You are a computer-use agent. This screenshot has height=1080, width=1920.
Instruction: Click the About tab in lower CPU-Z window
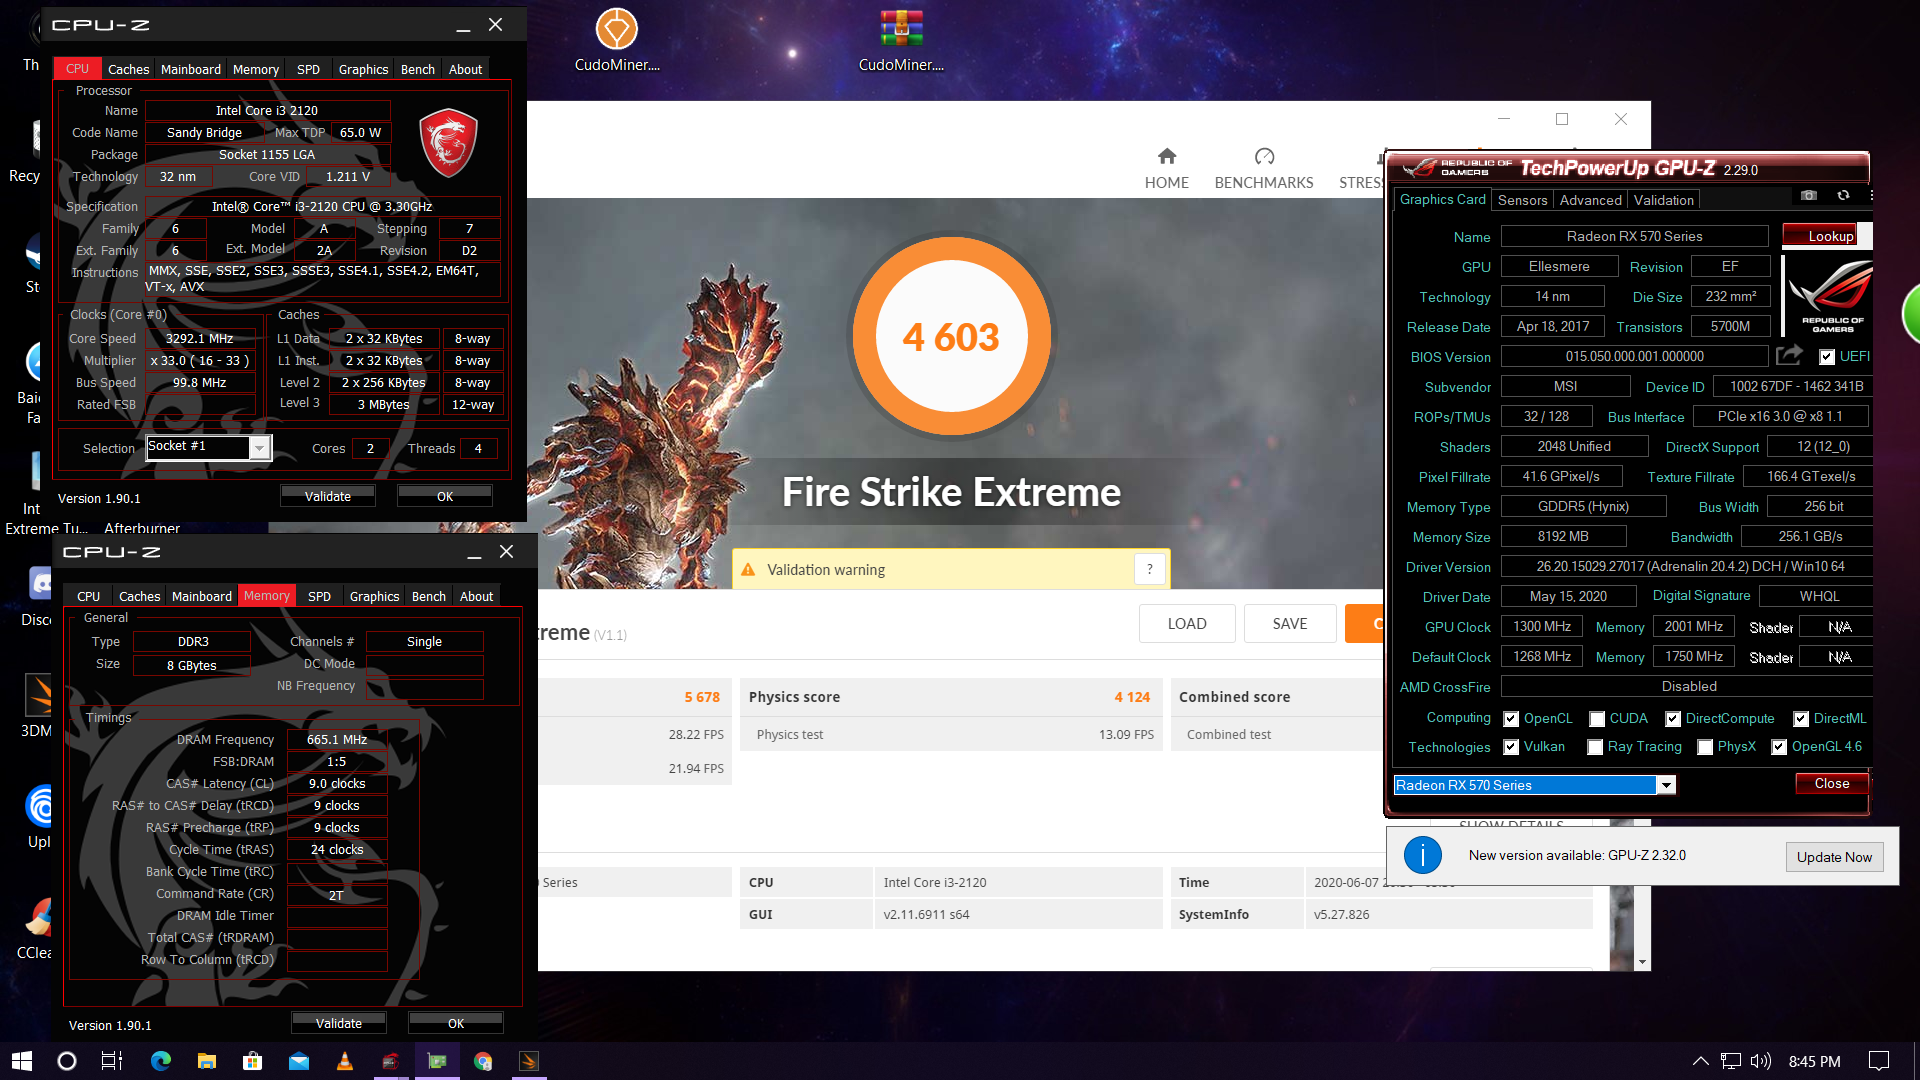pyautogui.click(x=476, y=596)
